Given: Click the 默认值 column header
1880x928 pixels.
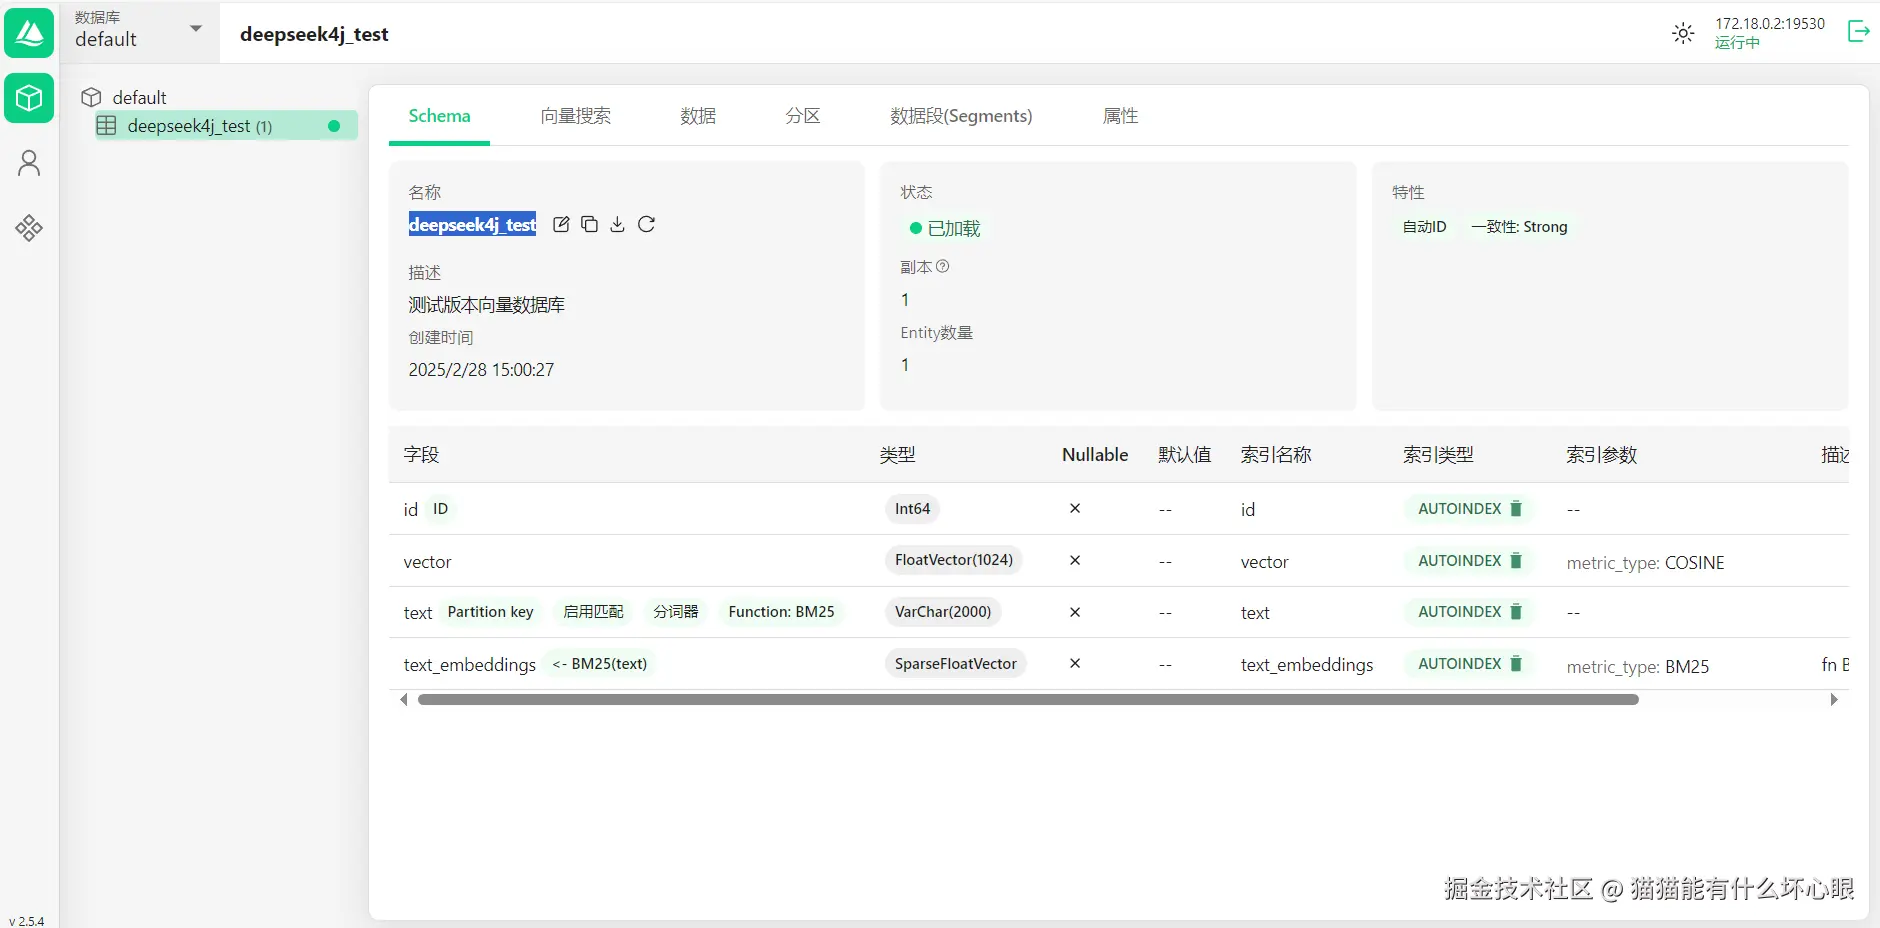Looking at the screenshot, I should tap(1185, 455).
